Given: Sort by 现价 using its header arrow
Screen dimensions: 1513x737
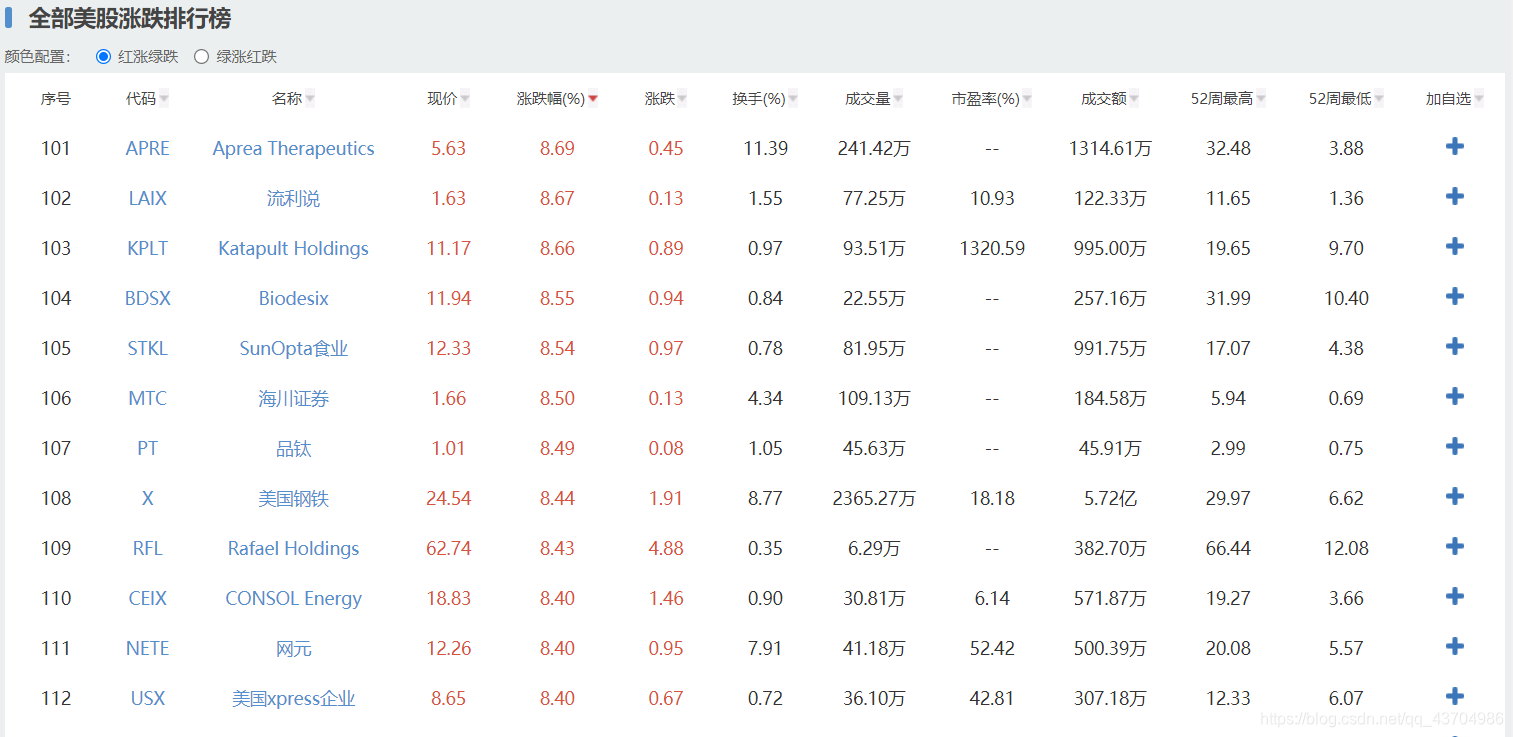Looking at the screenshot, I should tap(465, 99).
